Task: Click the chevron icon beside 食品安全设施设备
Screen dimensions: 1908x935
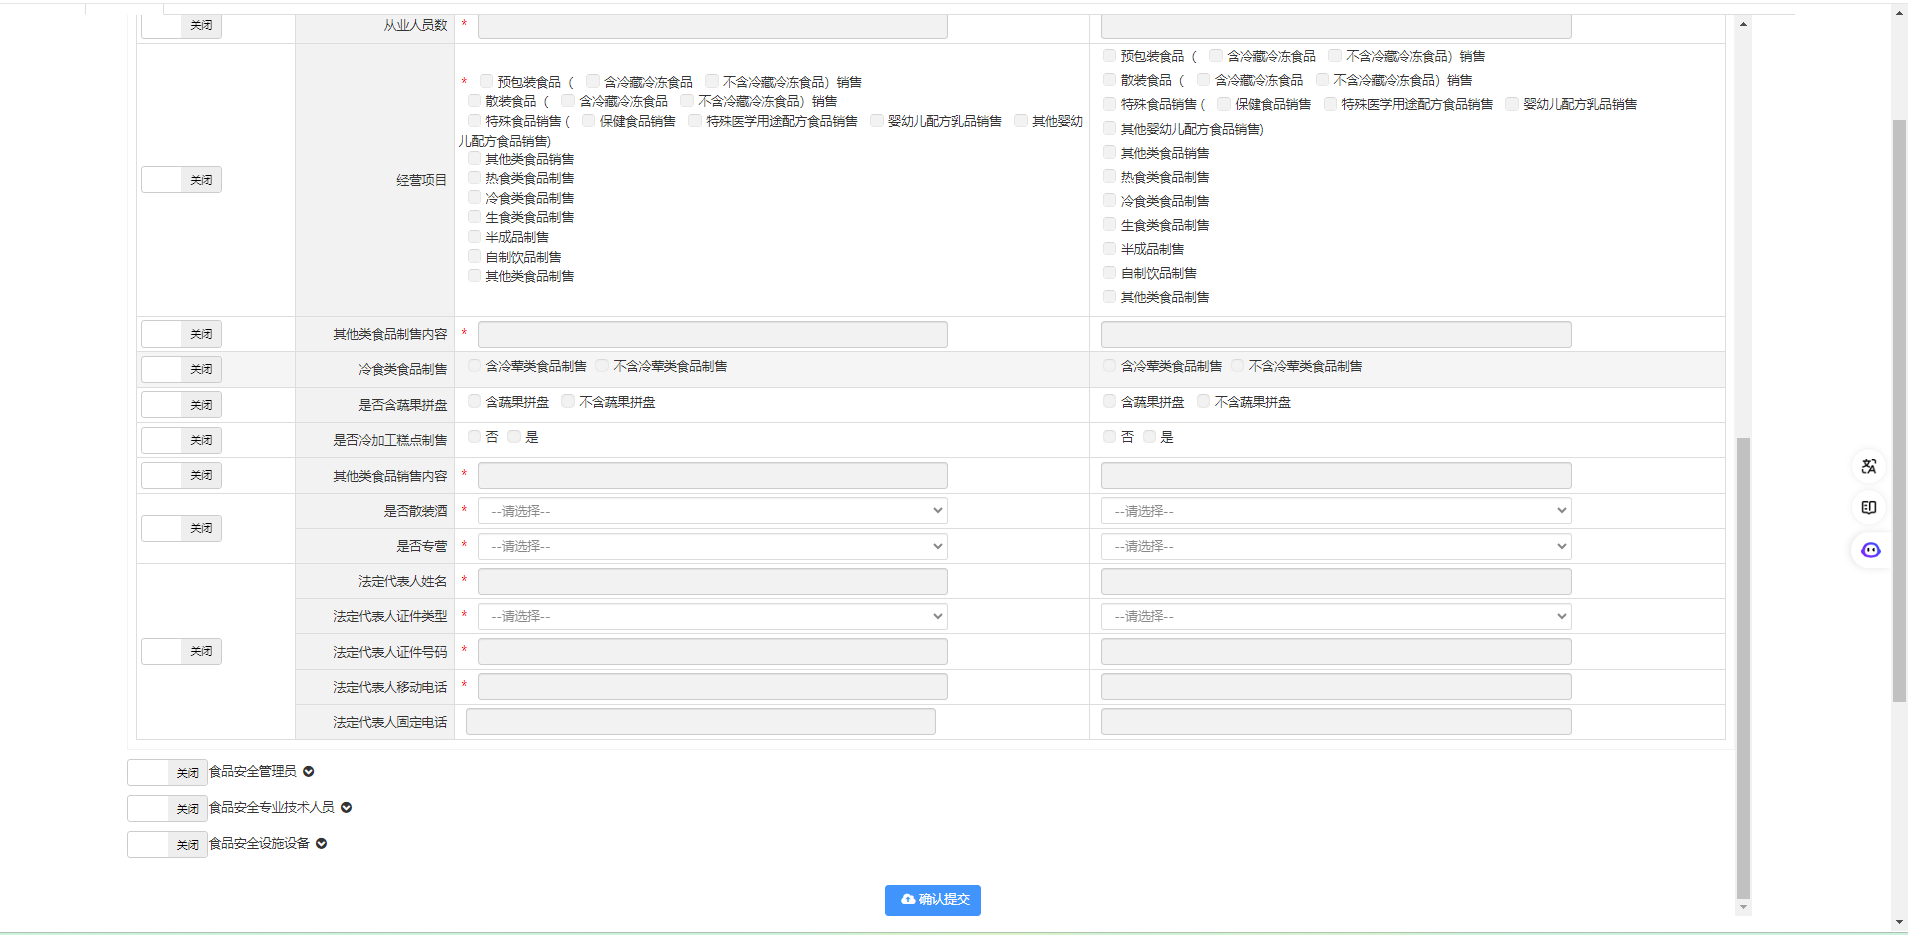Action: click(322, 844)
